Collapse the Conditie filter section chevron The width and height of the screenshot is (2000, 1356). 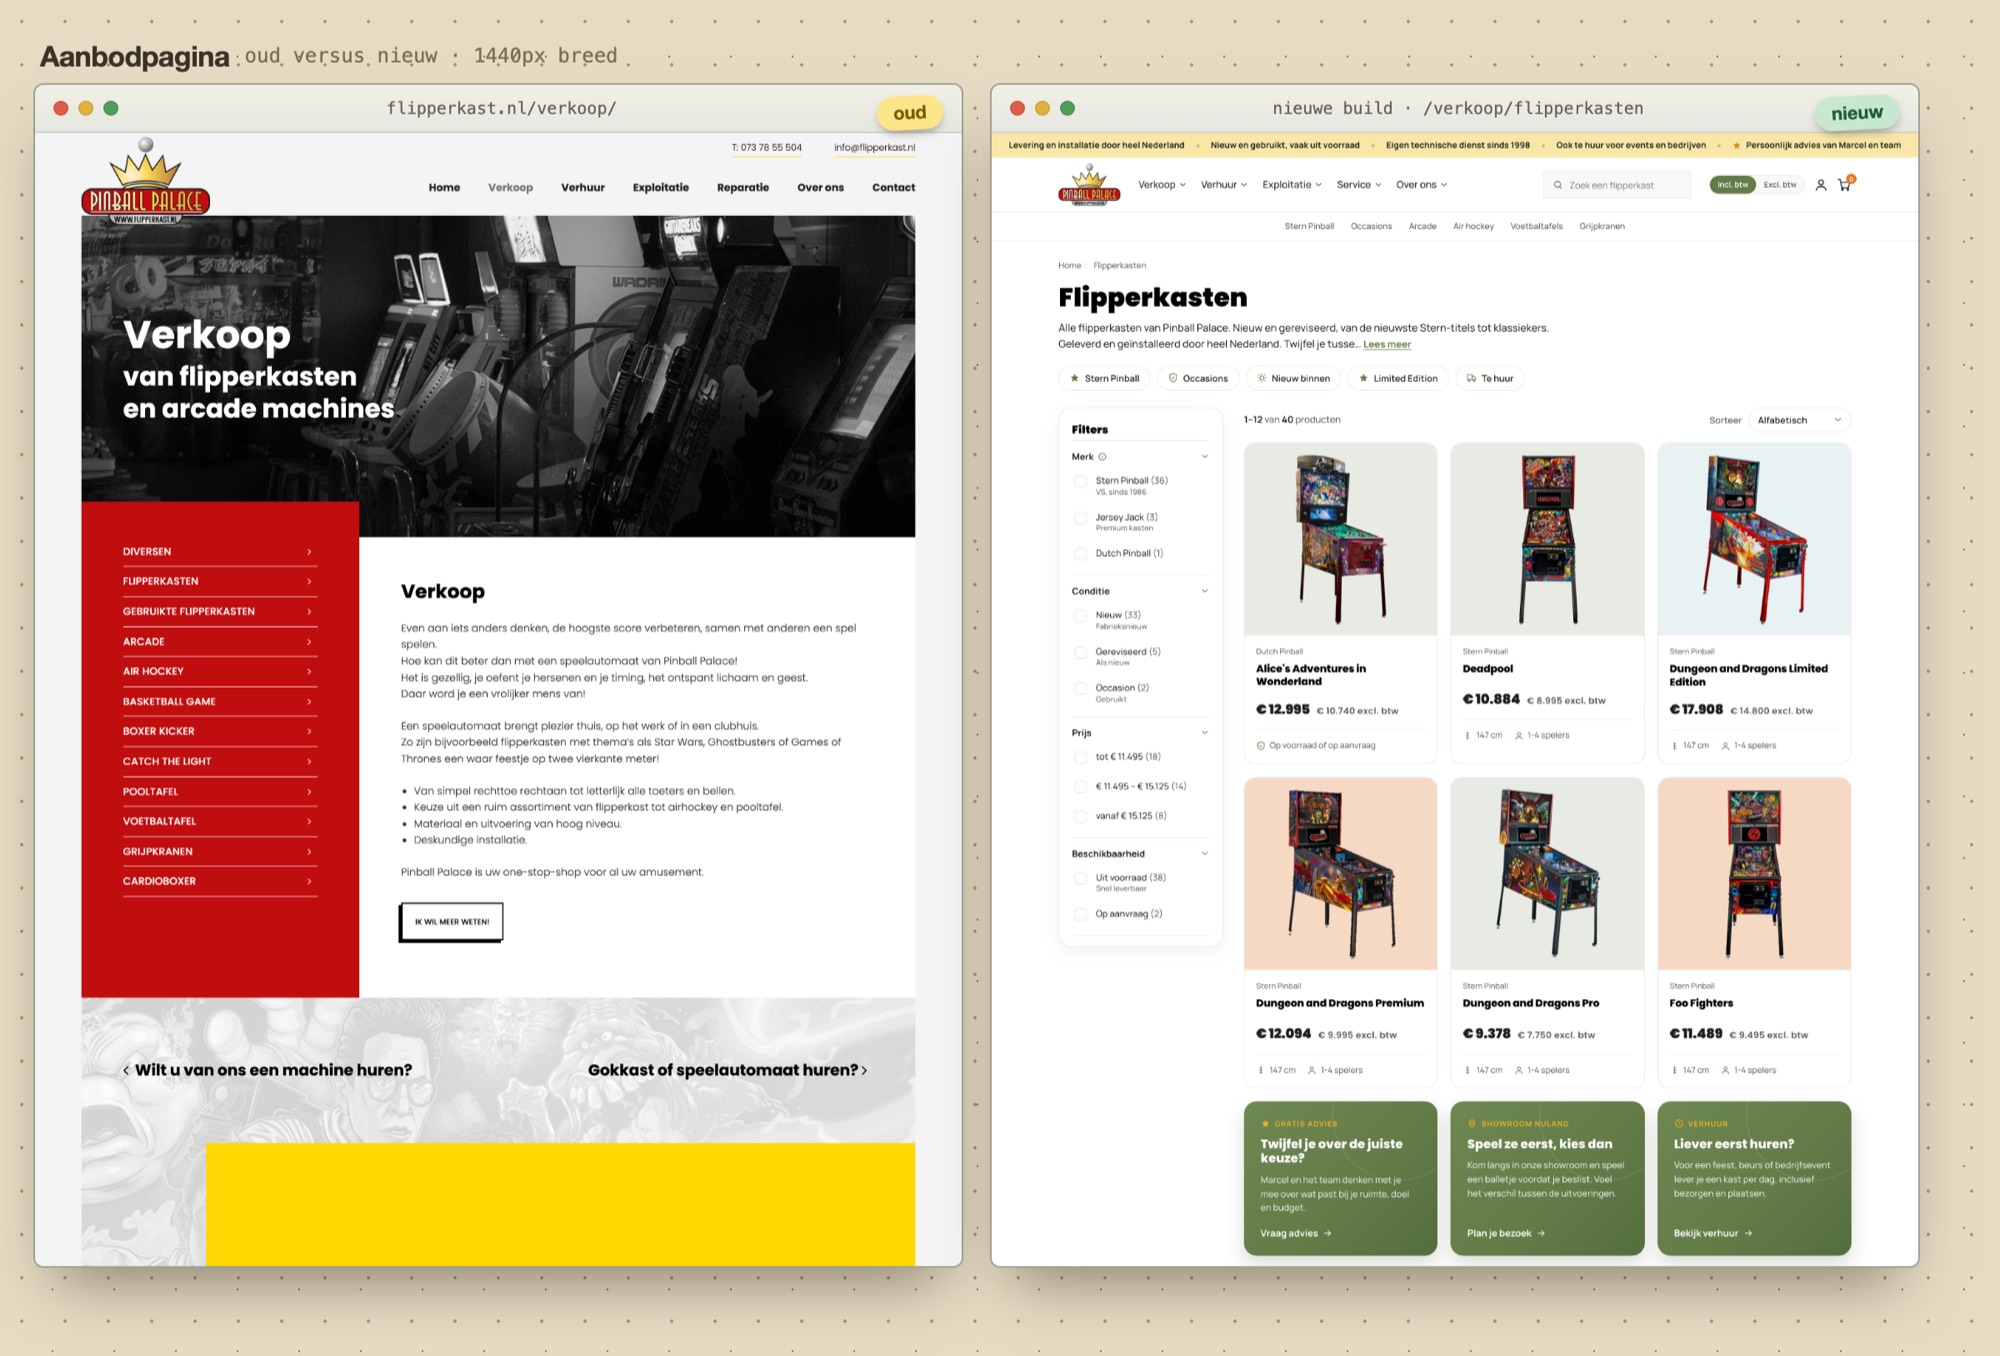click(1205, 591)
